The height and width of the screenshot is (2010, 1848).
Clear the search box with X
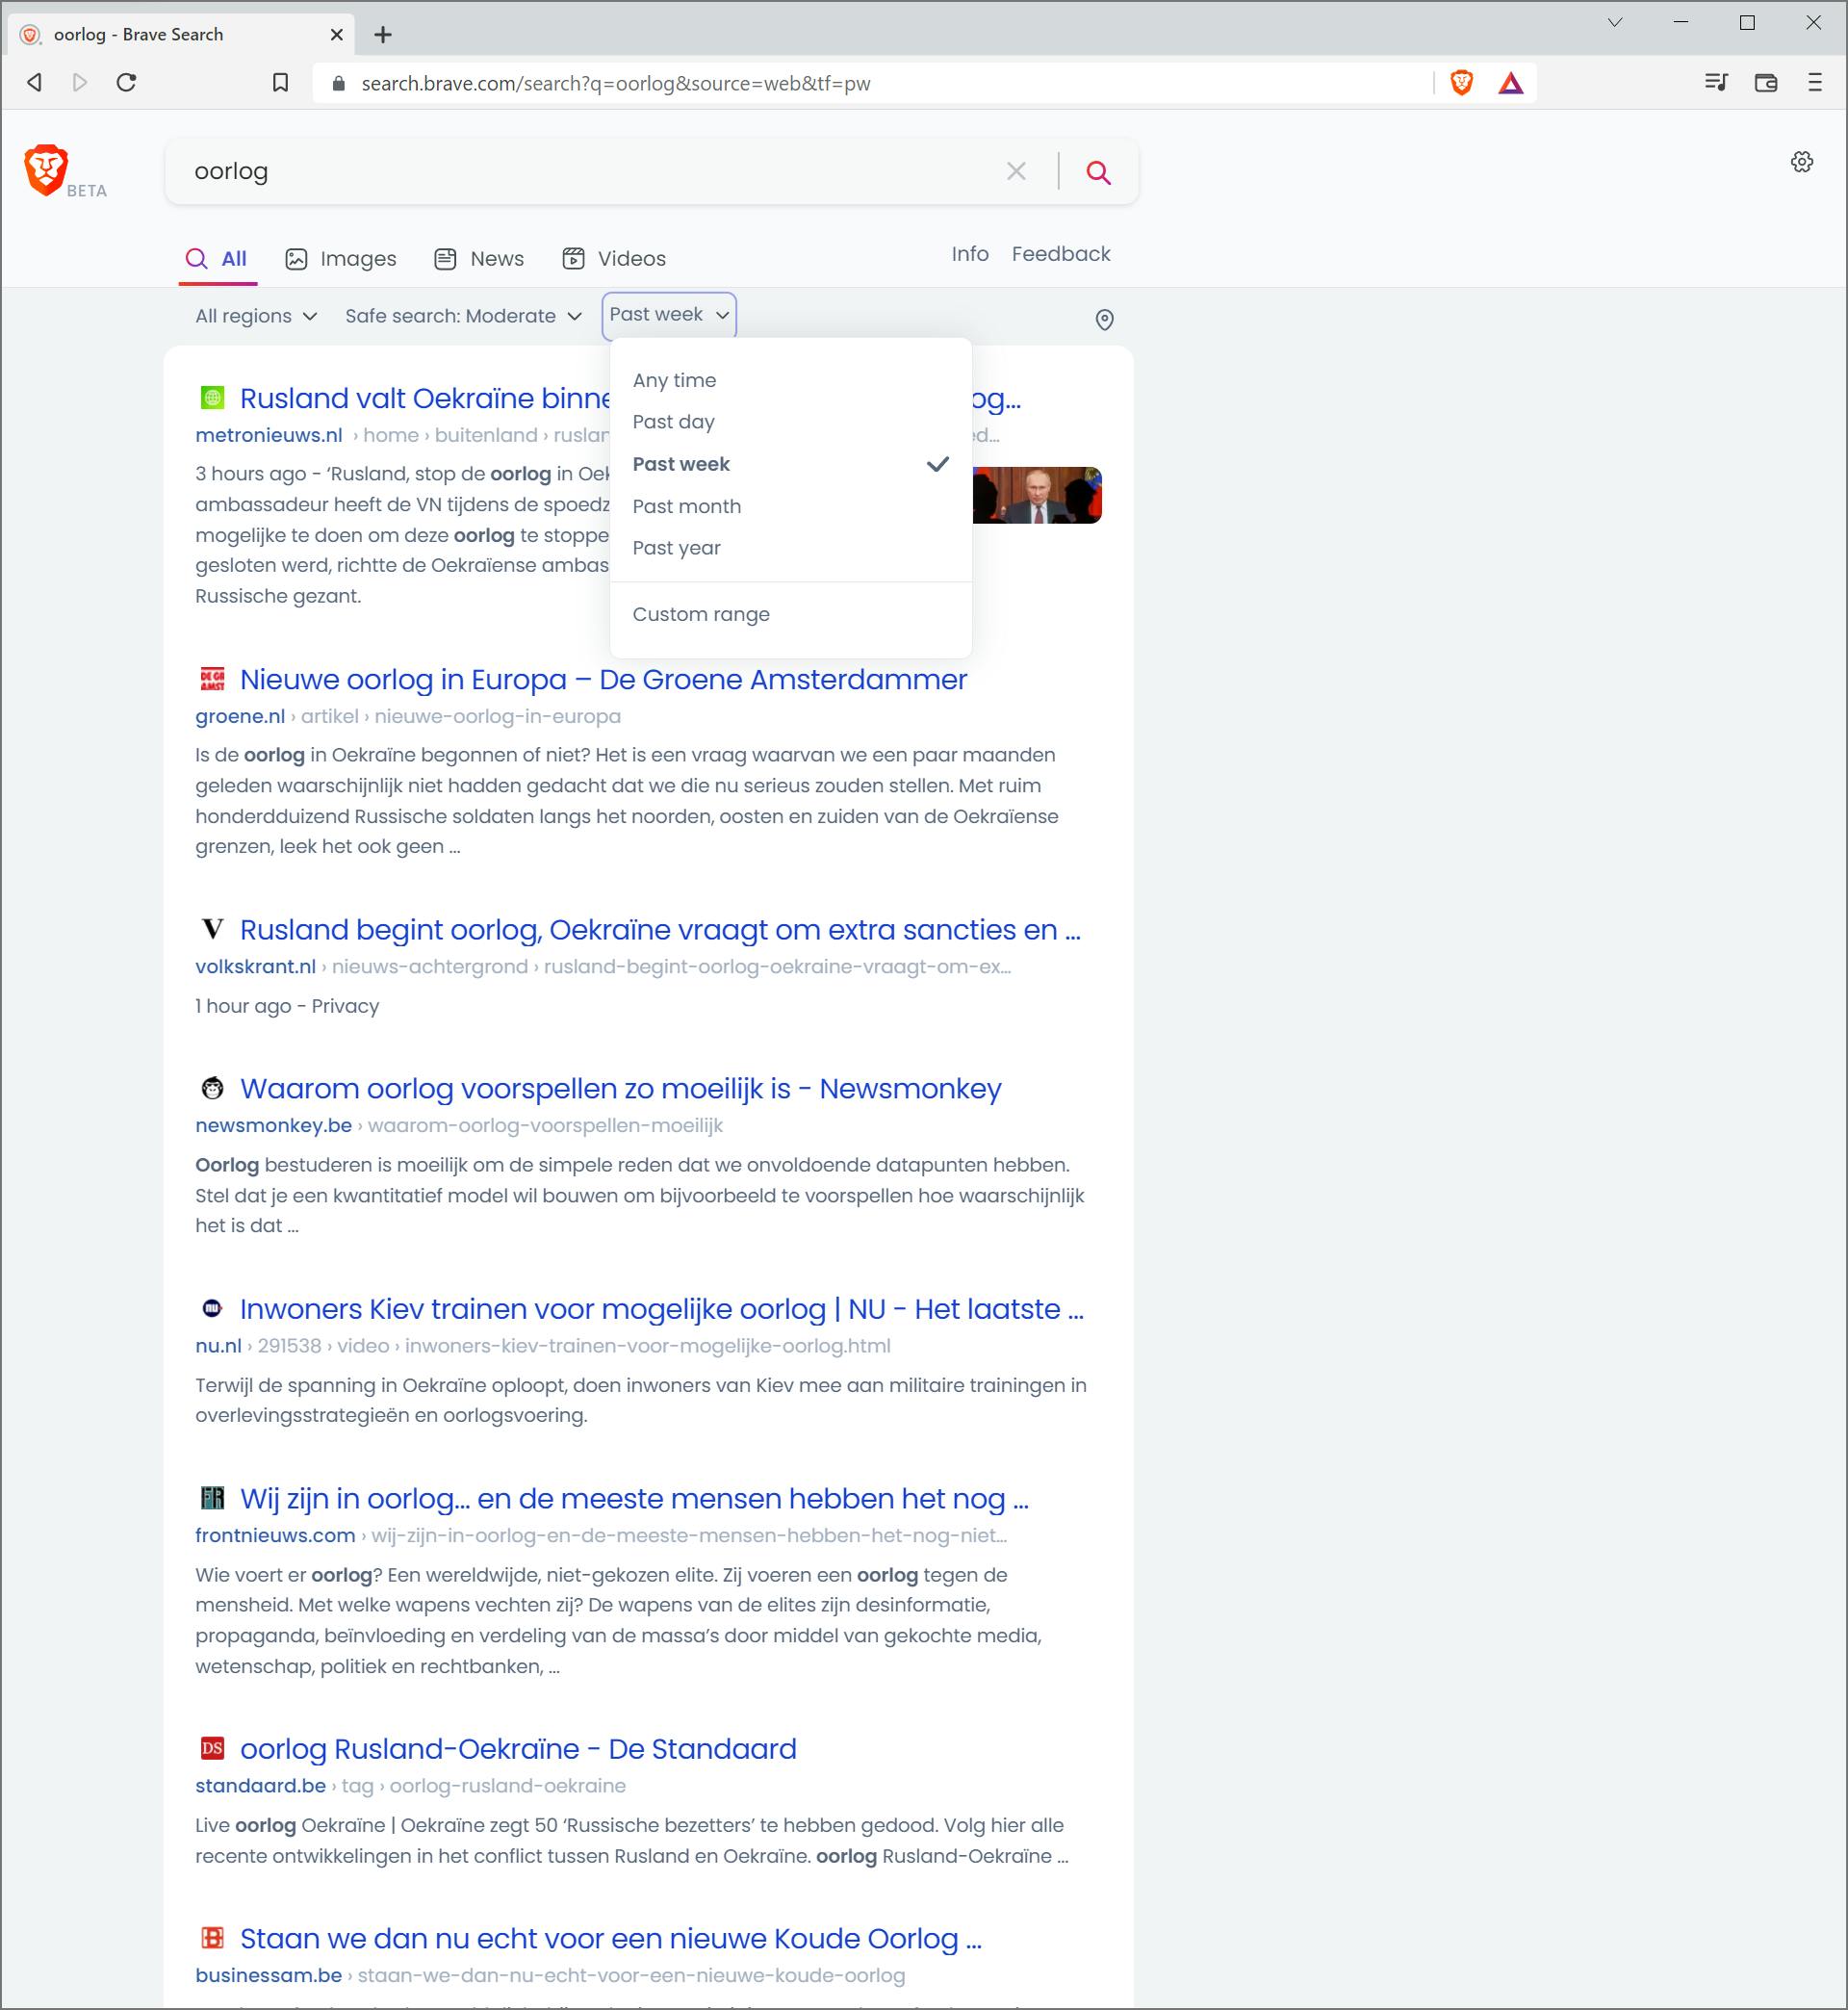tap(1016, 172)
